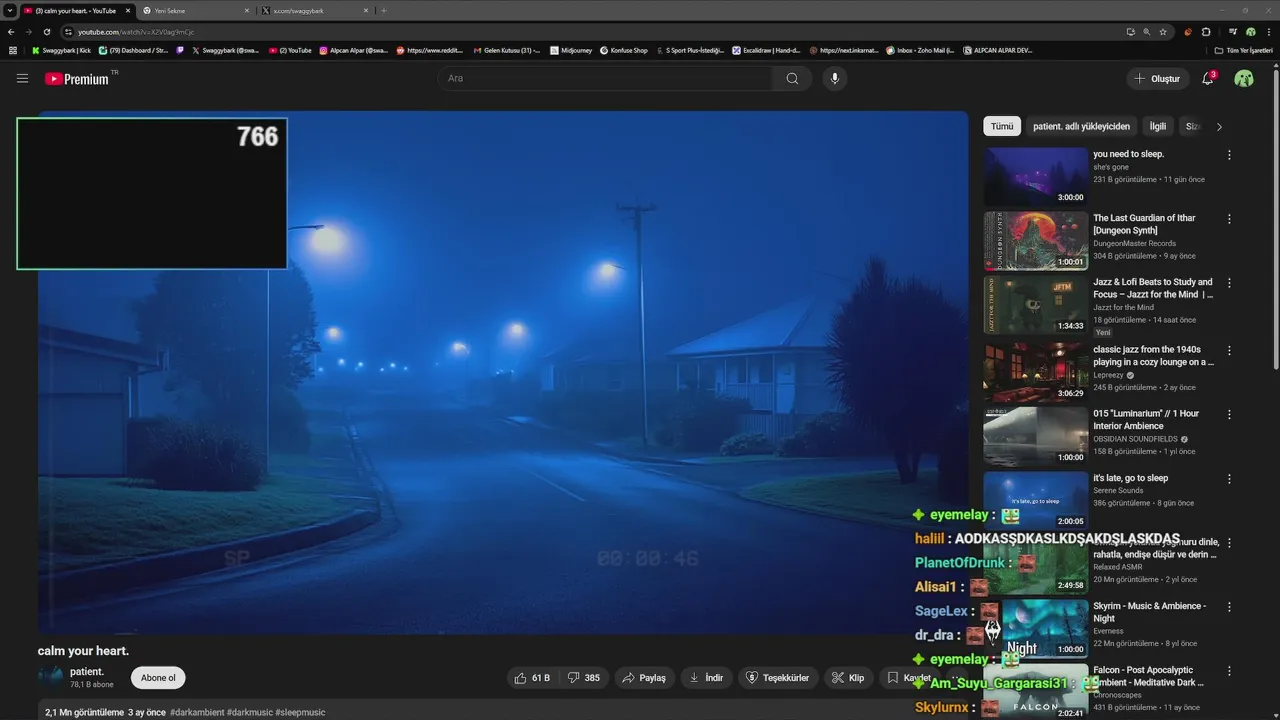1280x720 pixels.
Task: Open the Twitch bookmark icon
Action: click(x=181, y=50)
